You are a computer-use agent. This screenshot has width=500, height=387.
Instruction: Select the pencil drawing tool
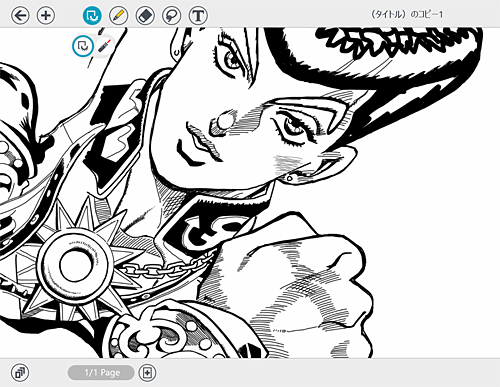(x=118, y=15)
